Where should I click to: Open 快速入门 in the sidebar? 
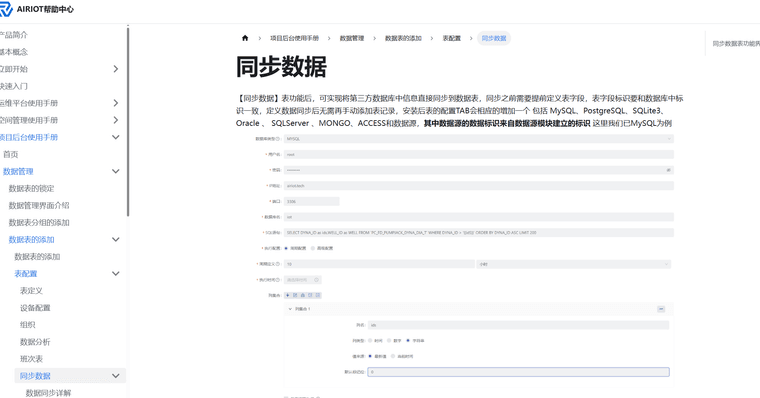(14, 86)
